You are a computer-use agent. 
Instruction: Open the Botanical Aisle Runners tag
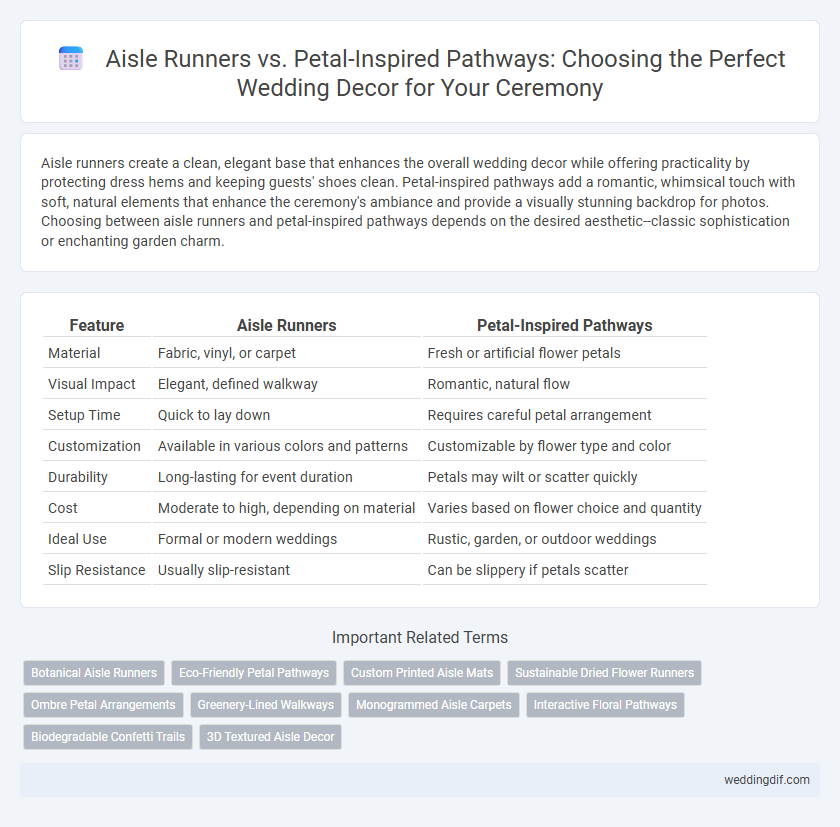pyautogui.click(x=94, y=673)
